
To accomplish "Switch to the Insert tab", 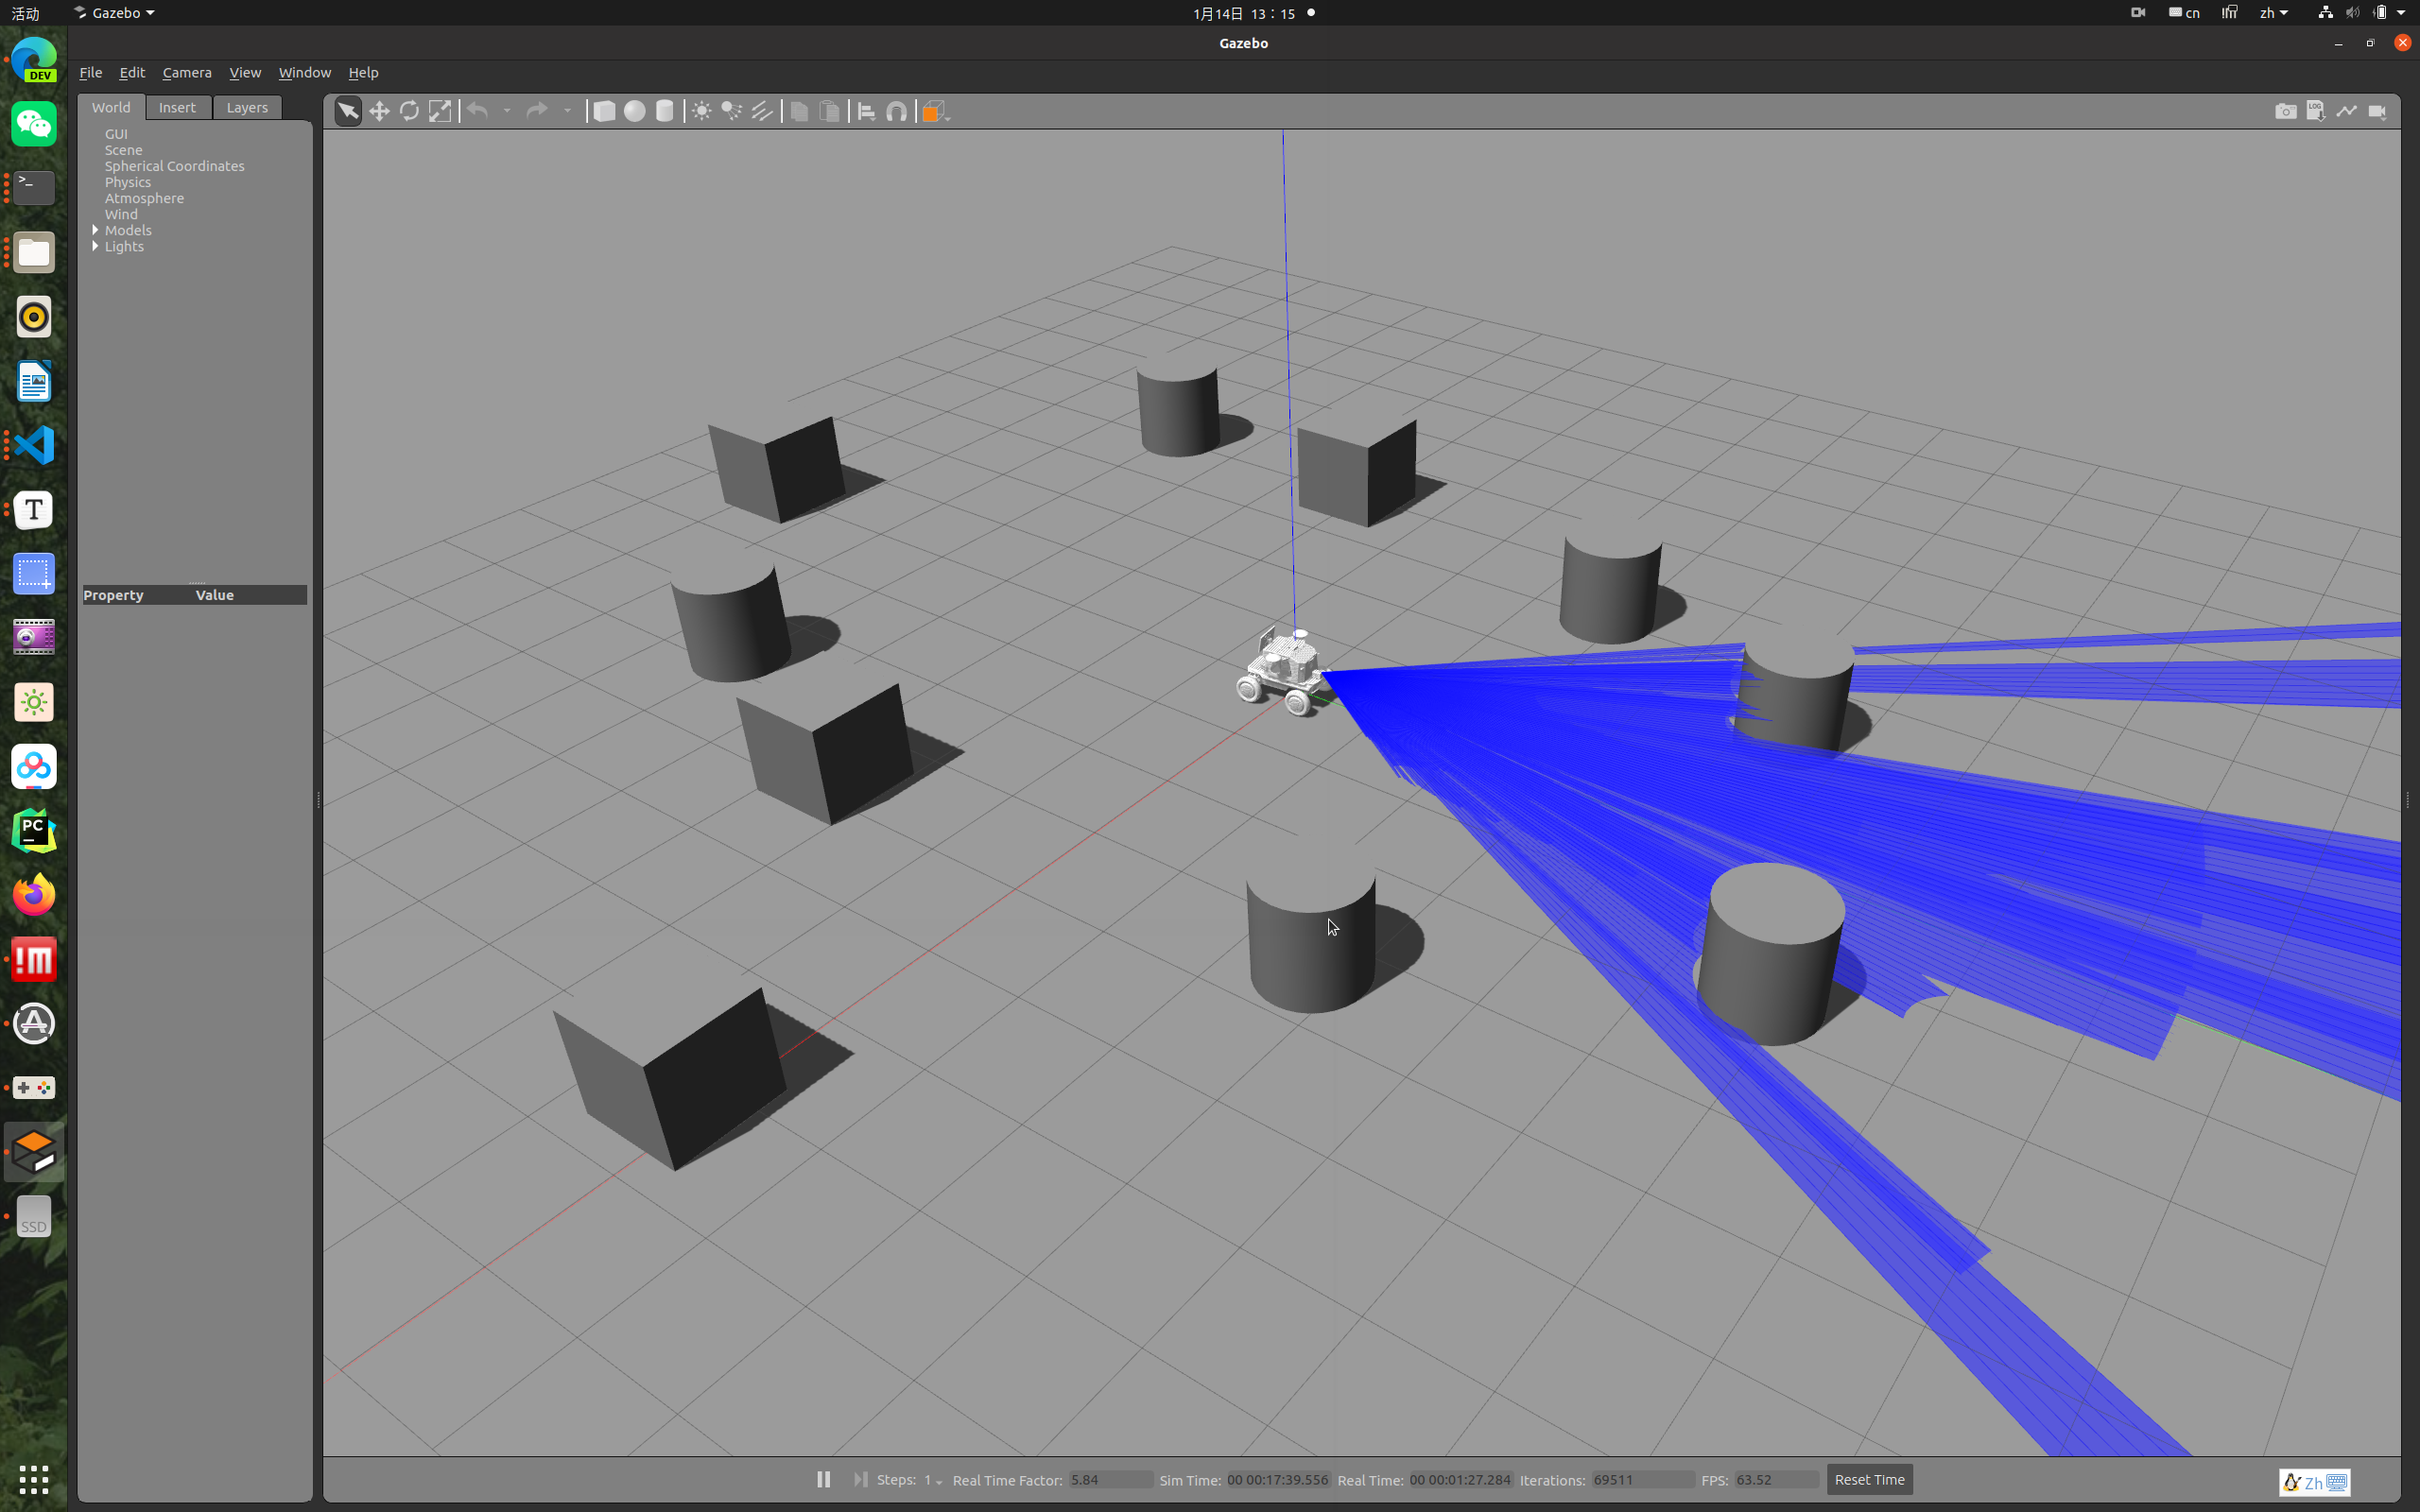I will pyautogui.click(x=177, y=107).
